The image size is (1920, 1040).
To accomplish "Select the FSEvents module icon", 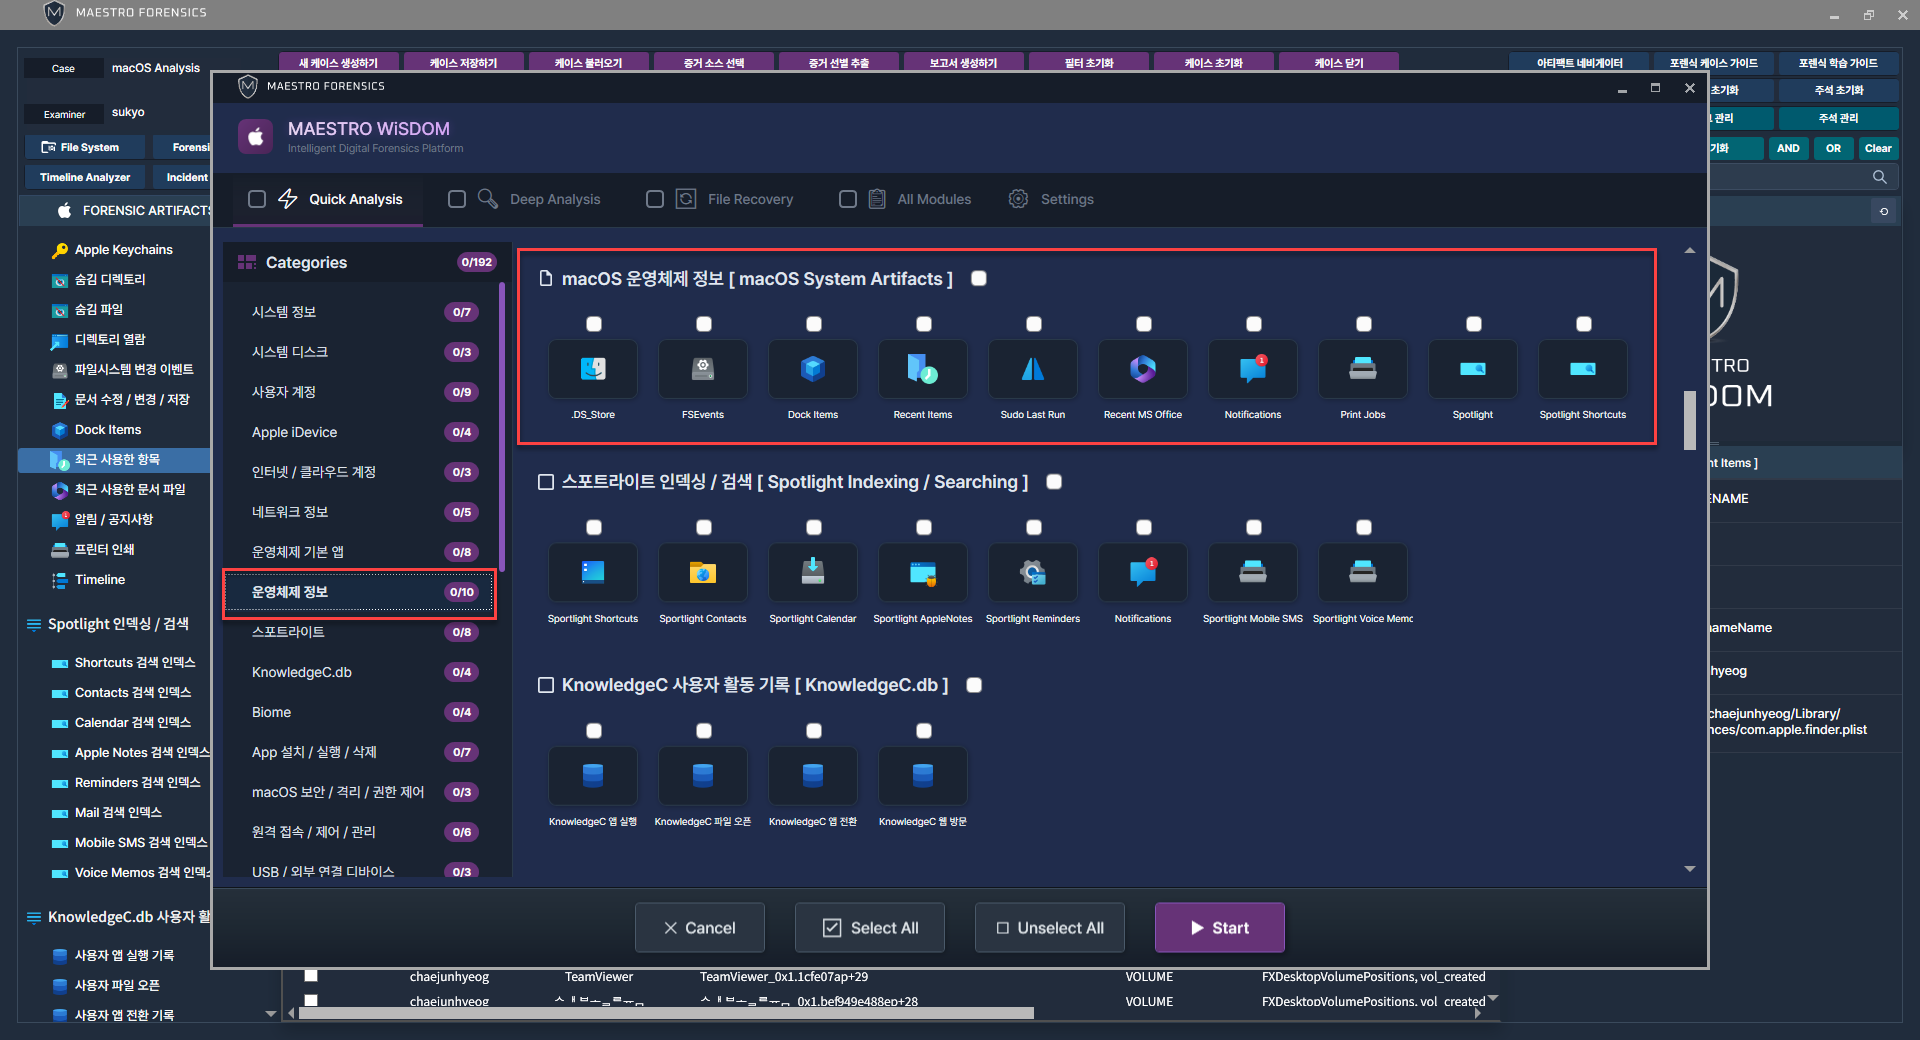I will [703, 370].
